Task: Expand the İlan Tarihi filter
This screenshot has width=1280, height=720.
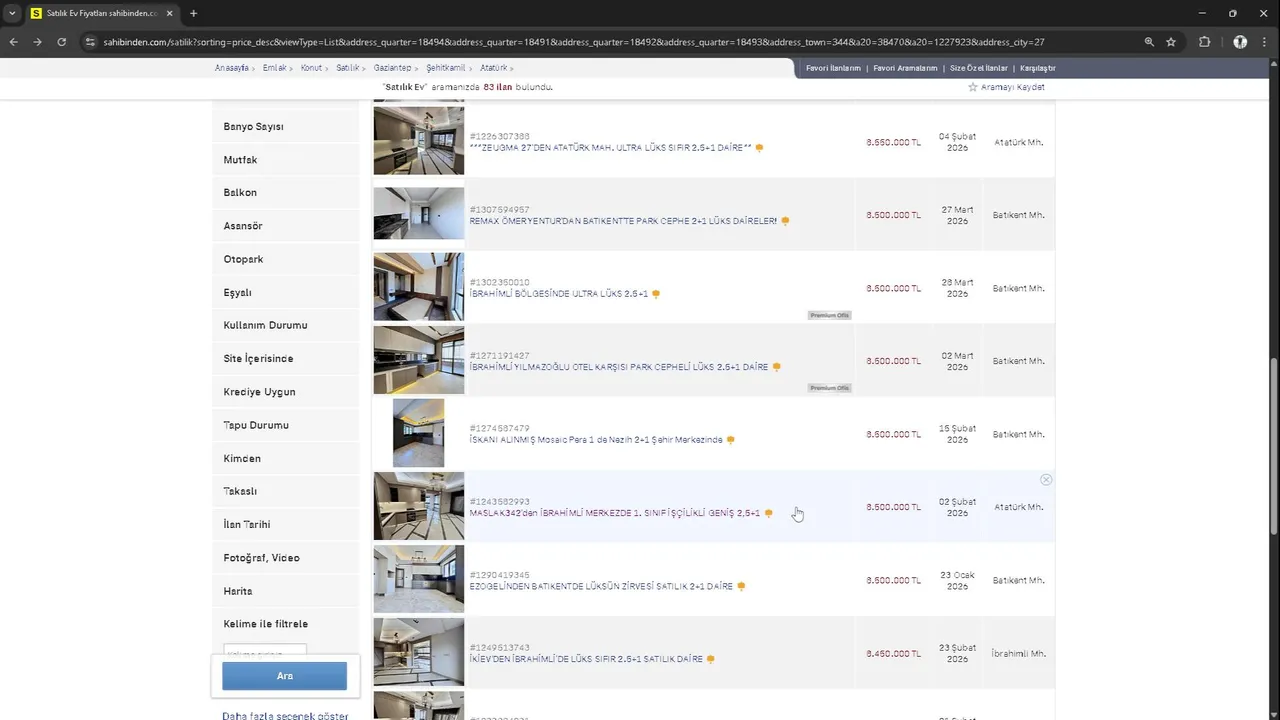Action: pos(284,525)
